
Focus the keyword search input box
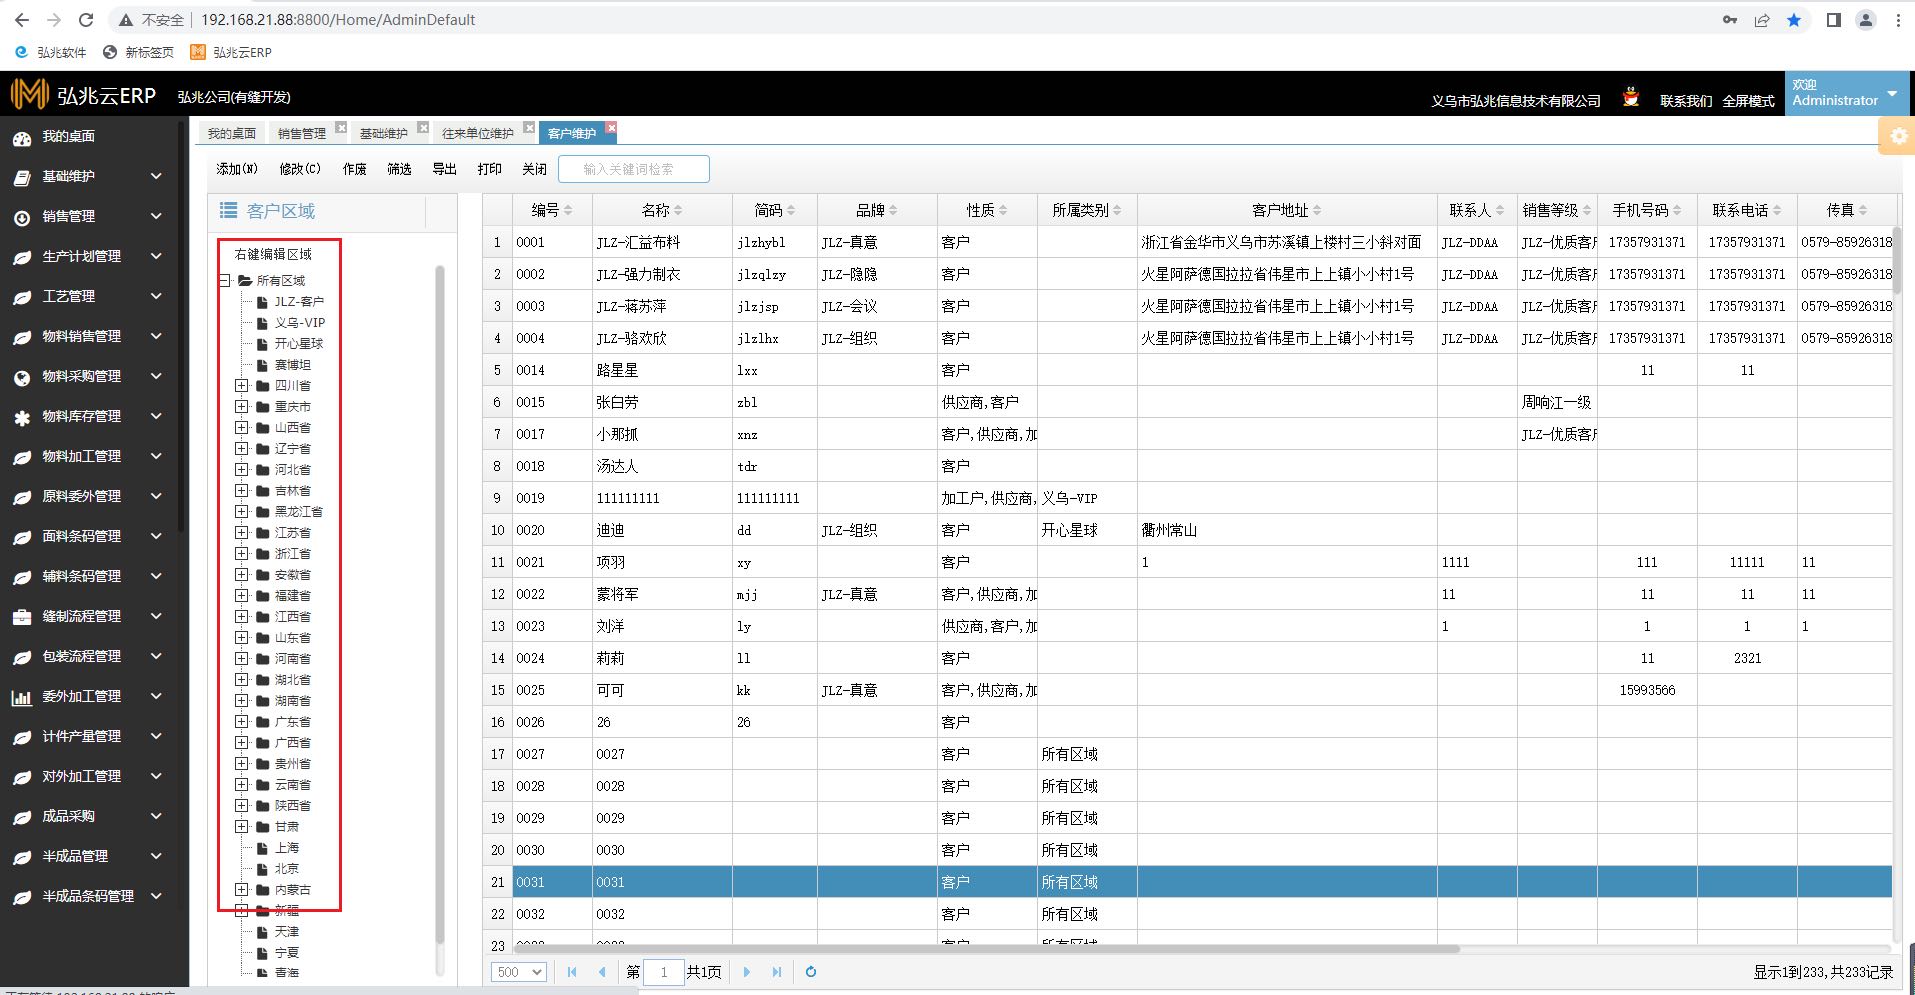[634, 169]
